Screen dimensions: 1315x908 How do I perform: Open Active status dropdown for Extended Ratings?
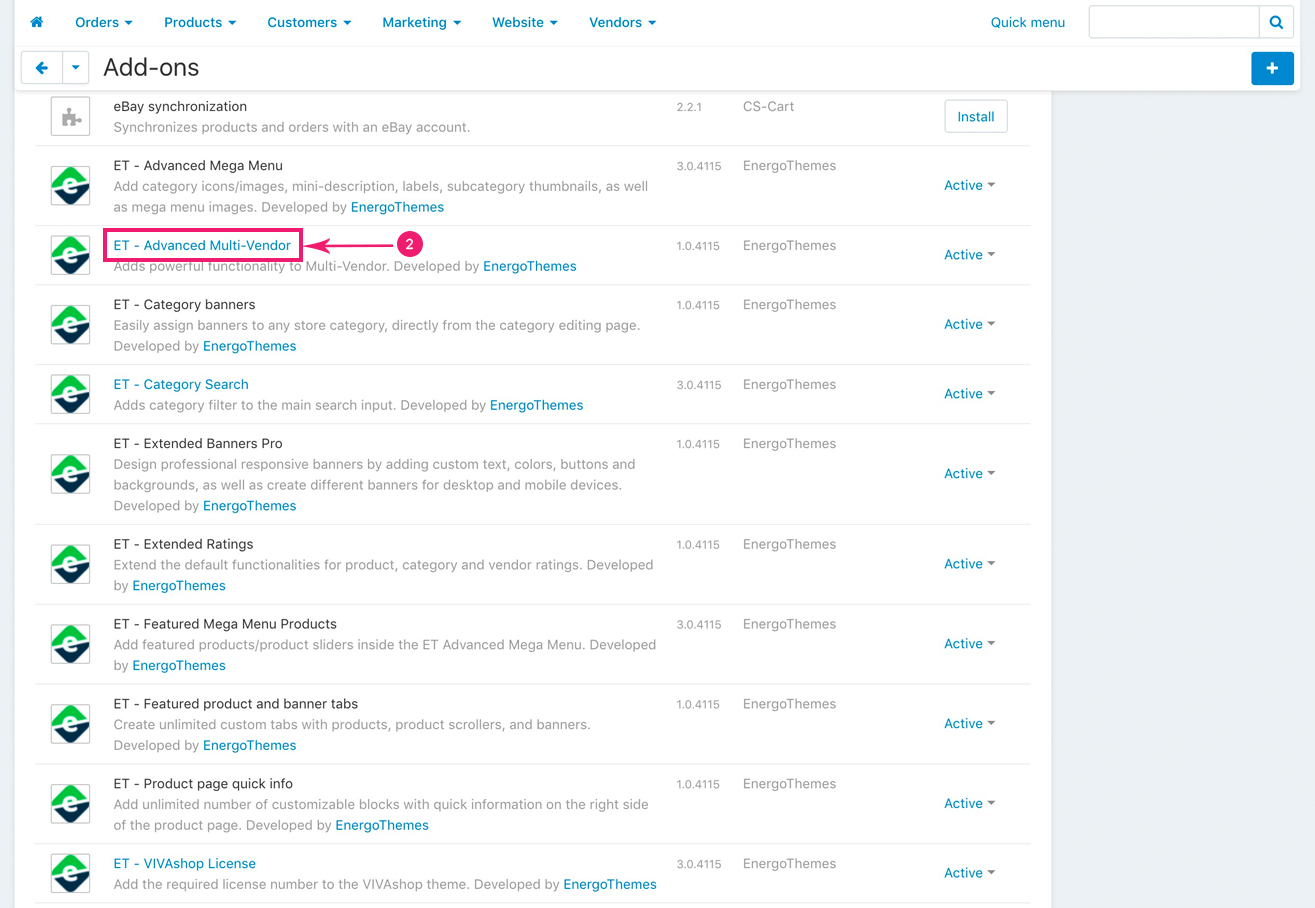coord(969,564)
